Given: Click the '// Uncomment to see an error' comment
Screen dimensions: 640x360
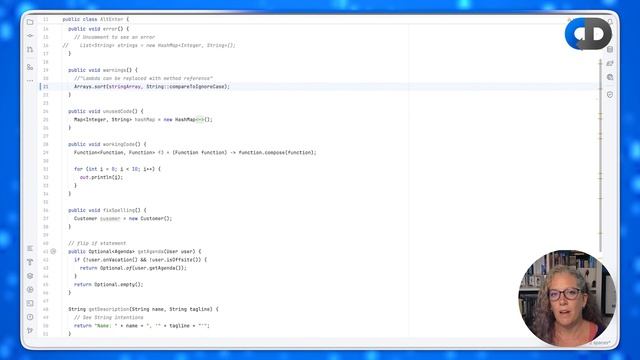Looking at the screenshot, I should point(114,37).
